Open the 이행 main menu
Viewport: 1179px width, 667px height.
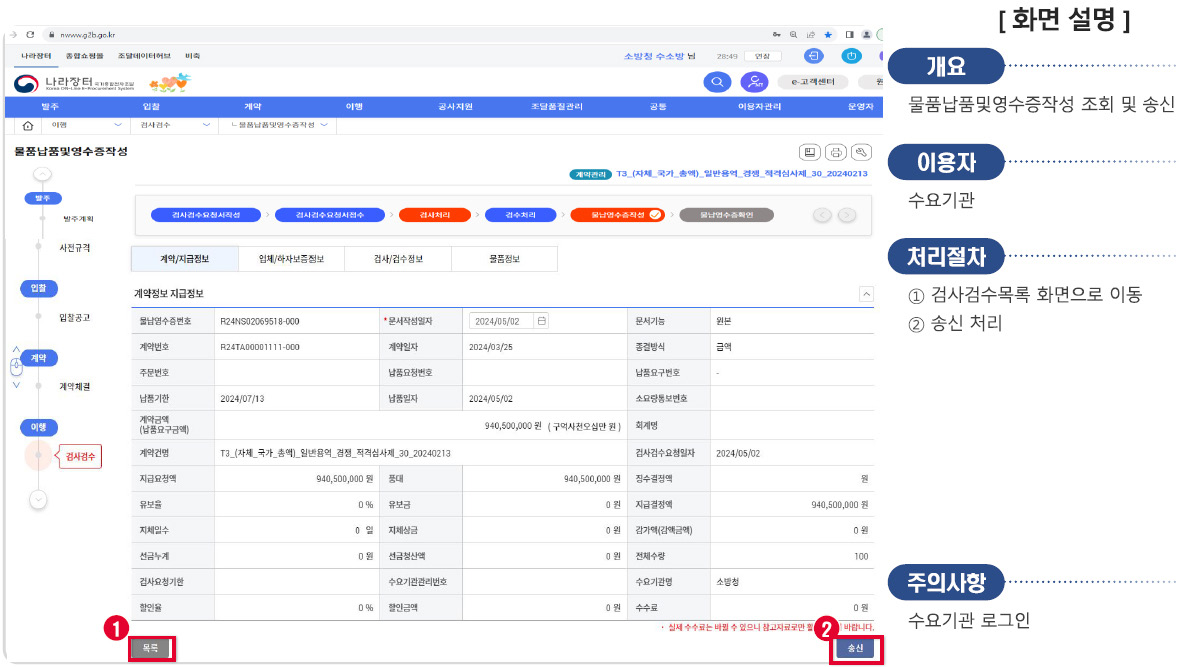[354, 107]
